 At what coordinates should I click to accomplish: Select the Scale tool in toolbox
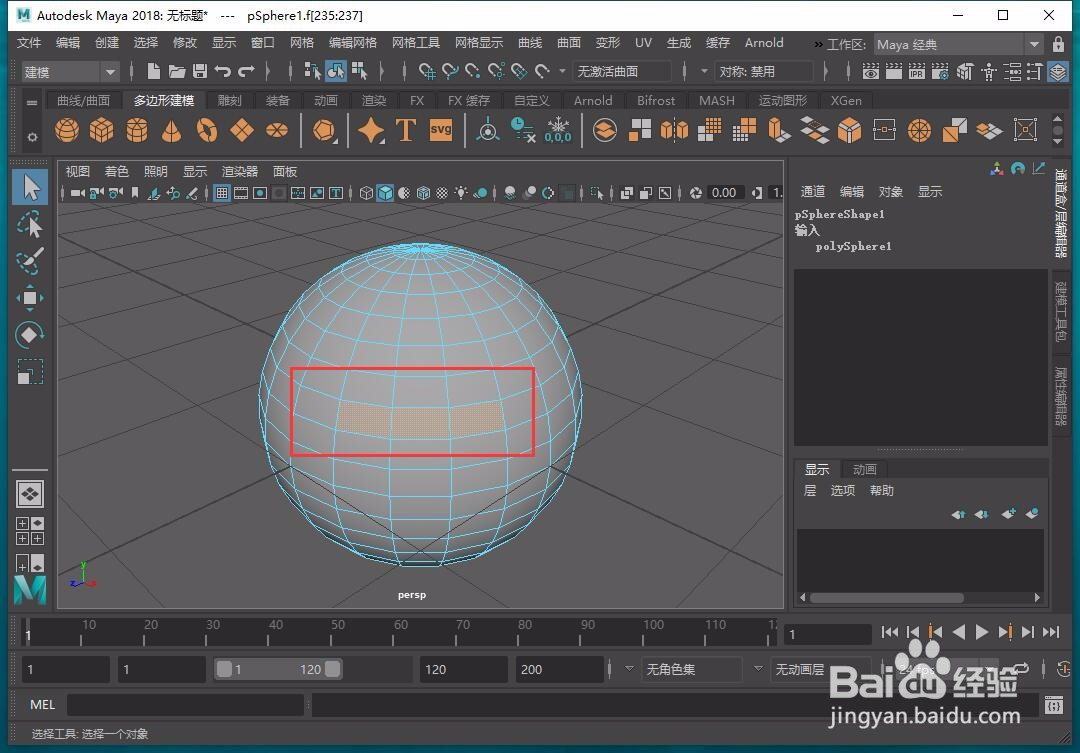pyautogui.click(x=30, y=372)
